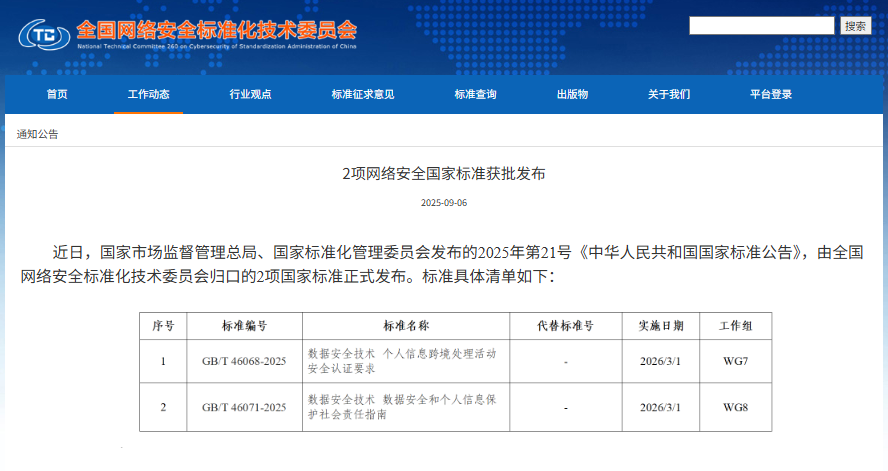Click the 工作组 column header

point(736,326)
